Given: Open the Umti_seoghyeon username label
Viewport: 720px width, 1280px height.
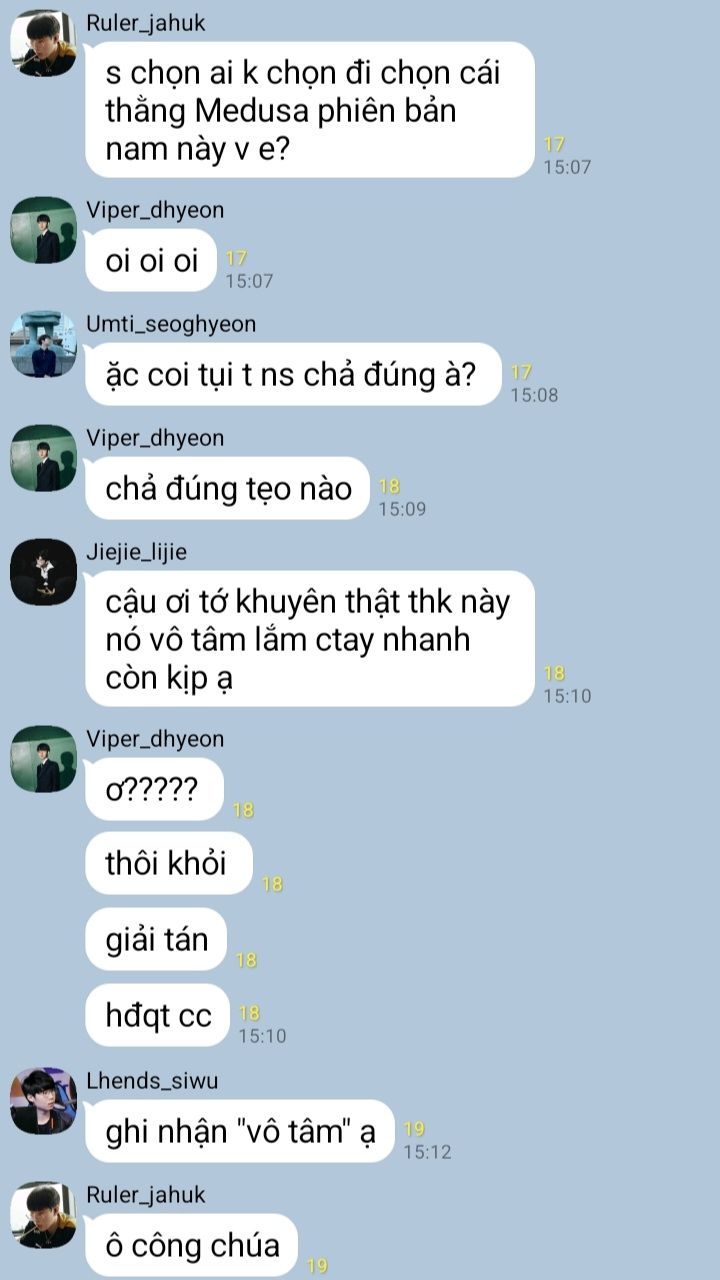Looking at the screenshot, I should (x=171, y=324).
